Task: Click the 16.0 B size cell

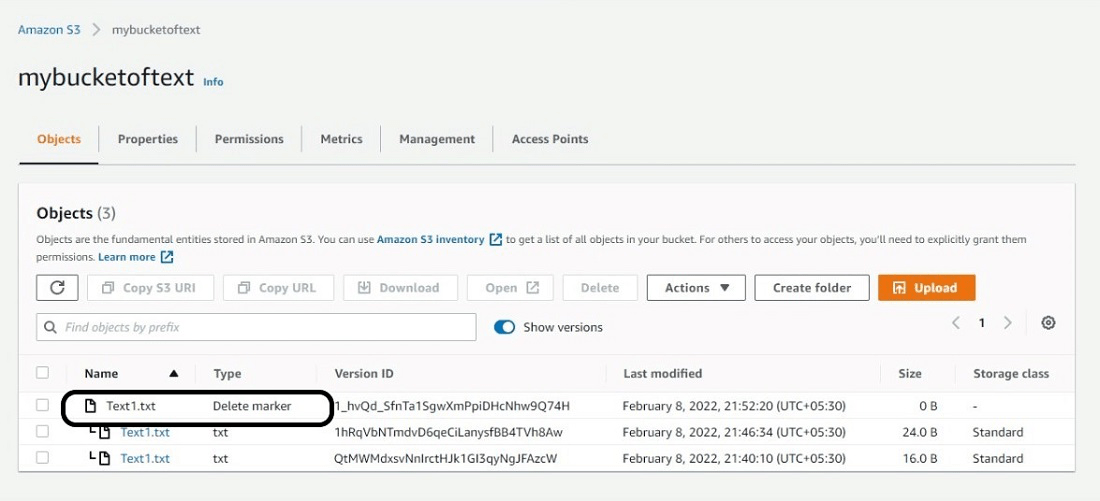Action: point(920,459)
